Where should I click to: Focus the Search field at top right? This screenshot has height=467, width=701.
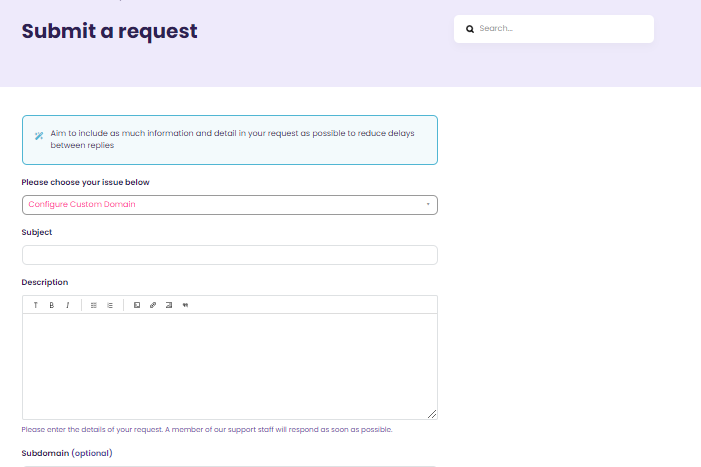pyautogui.click(x=554, y=29)
